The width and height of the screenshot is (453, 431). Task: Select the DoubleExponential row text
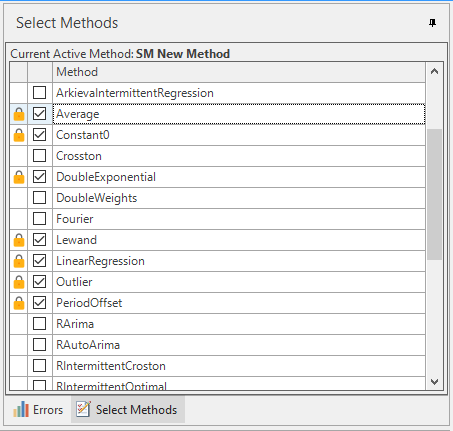tap(106, 177)
